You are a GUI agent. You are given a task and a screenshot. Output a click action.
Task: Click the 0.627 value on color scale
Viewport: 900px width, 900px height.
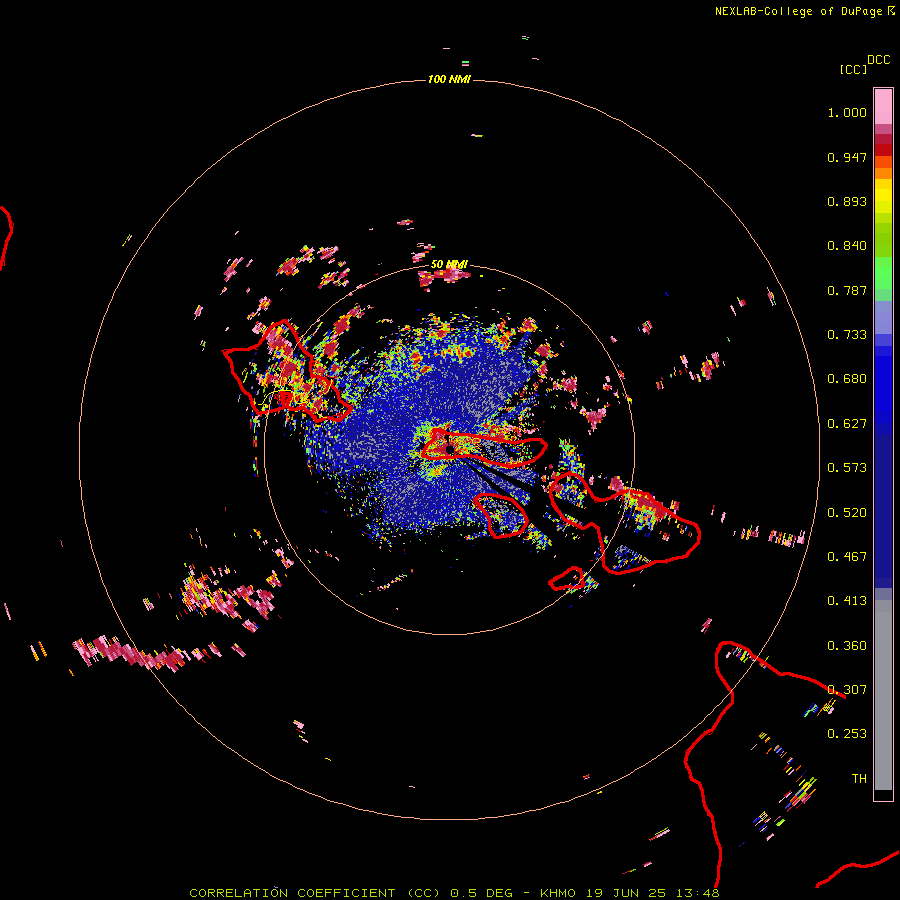(847, 424)
